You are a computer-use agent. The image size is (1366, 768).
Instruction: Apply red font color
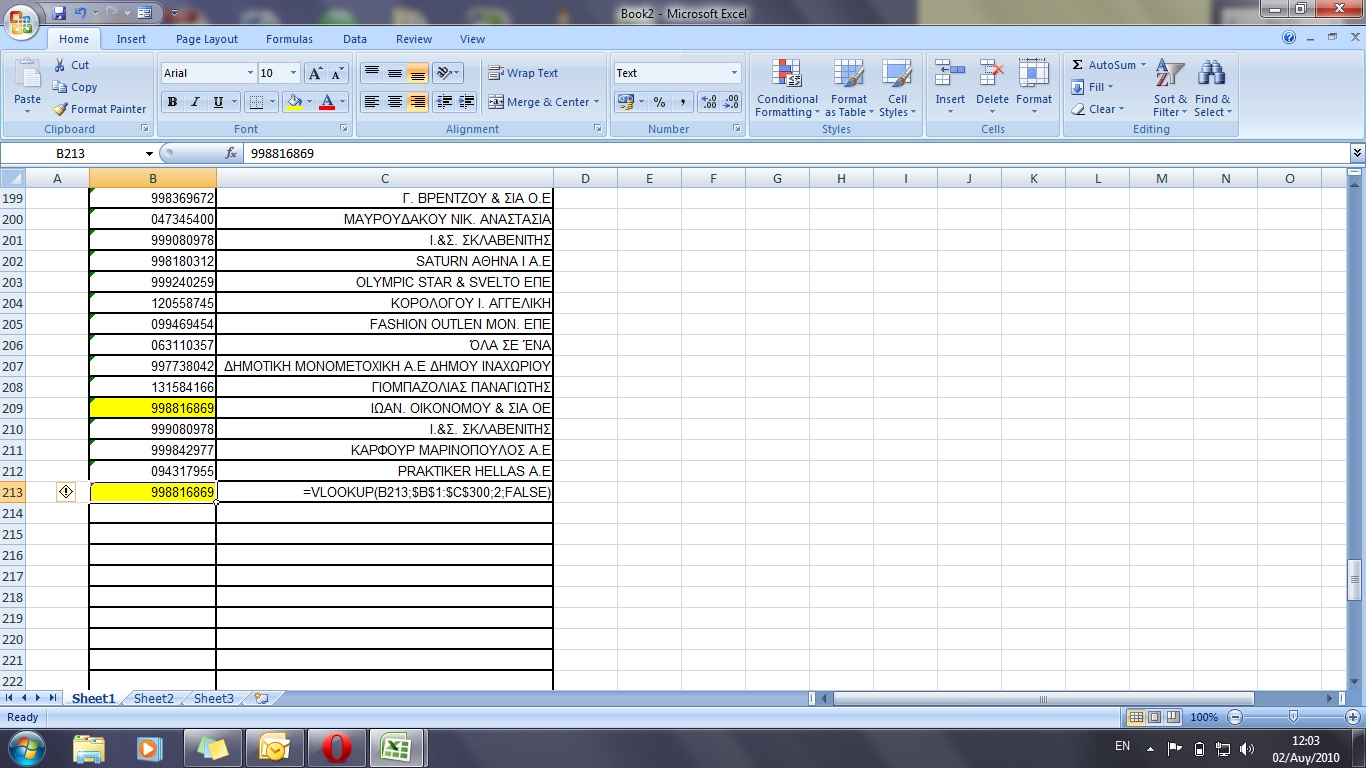click(326, 102)
